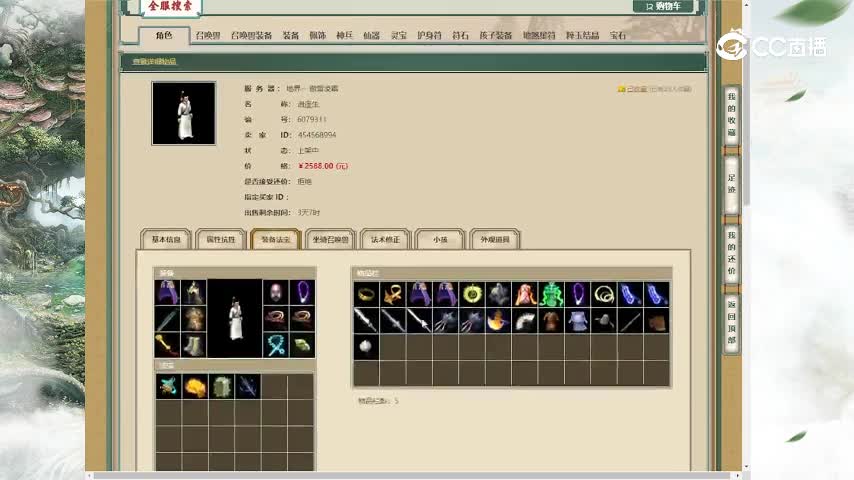Inspect the equipped green sword

point(167,319)
